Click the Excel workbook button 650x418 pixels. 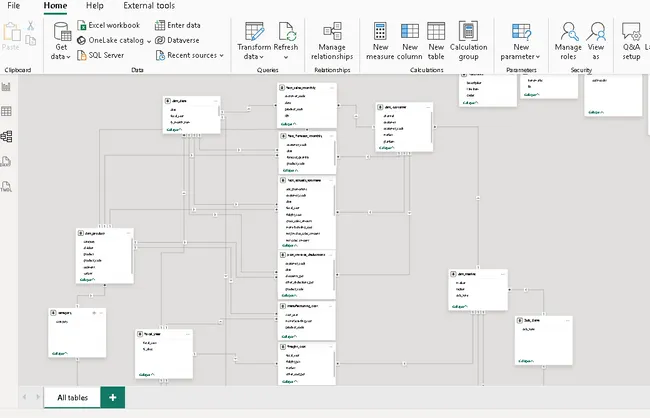(108, 24)
